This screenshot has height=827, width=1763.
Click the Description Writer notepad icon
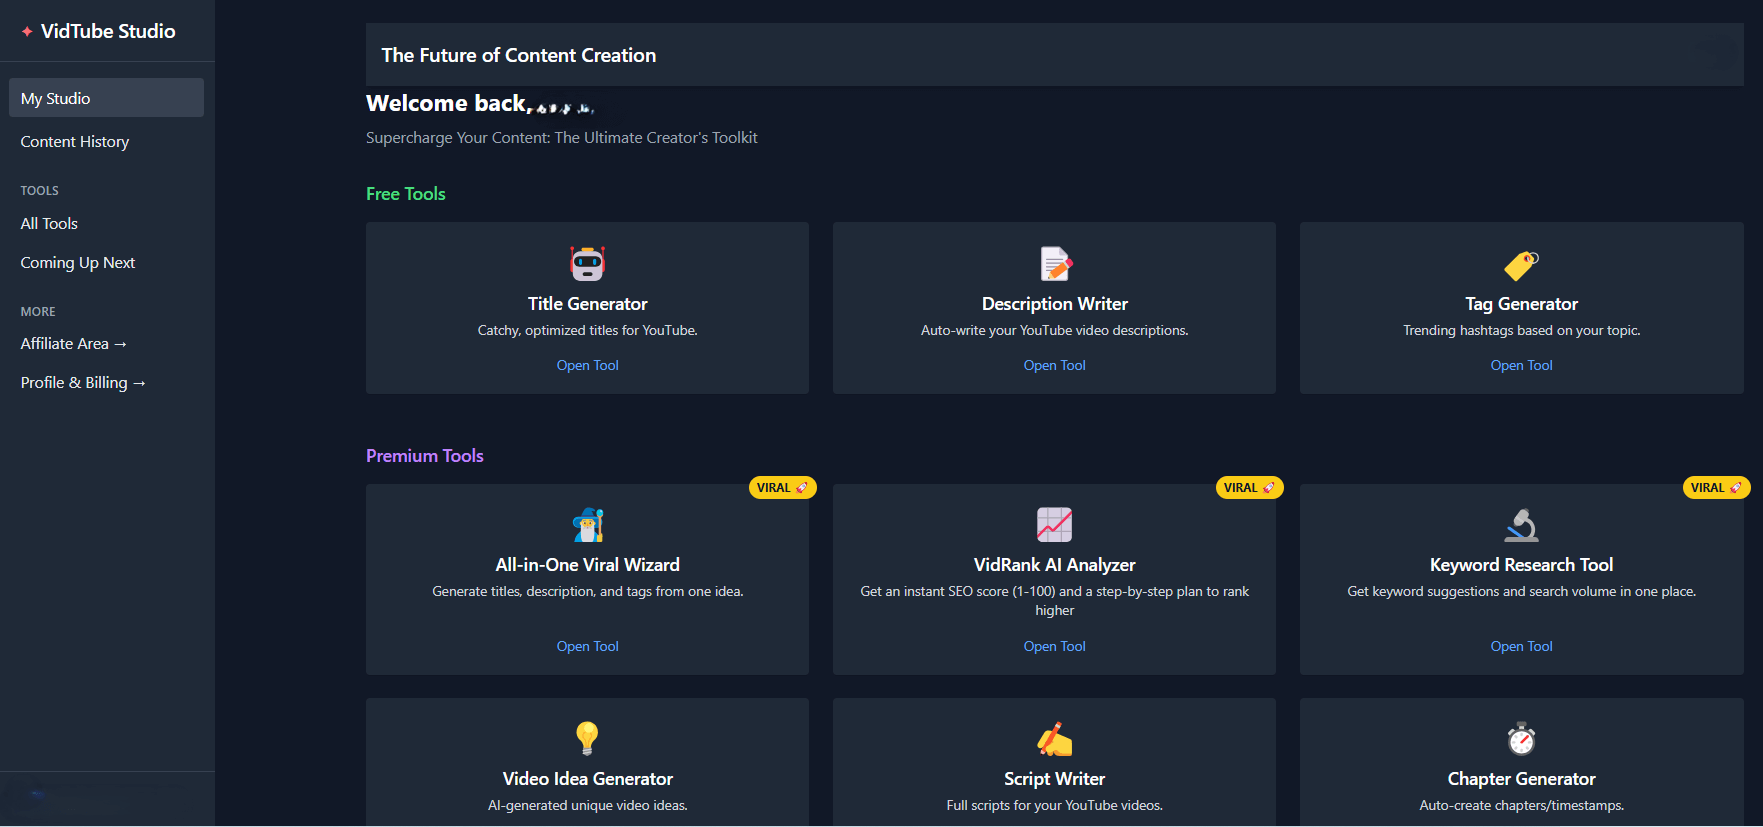(1054, 264)
